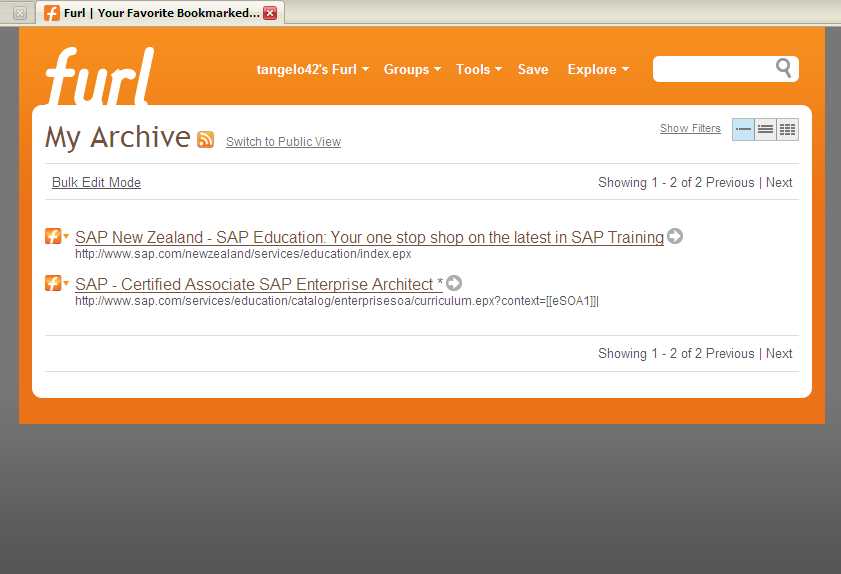Click the search magnifier icon

tap(784, 68)
